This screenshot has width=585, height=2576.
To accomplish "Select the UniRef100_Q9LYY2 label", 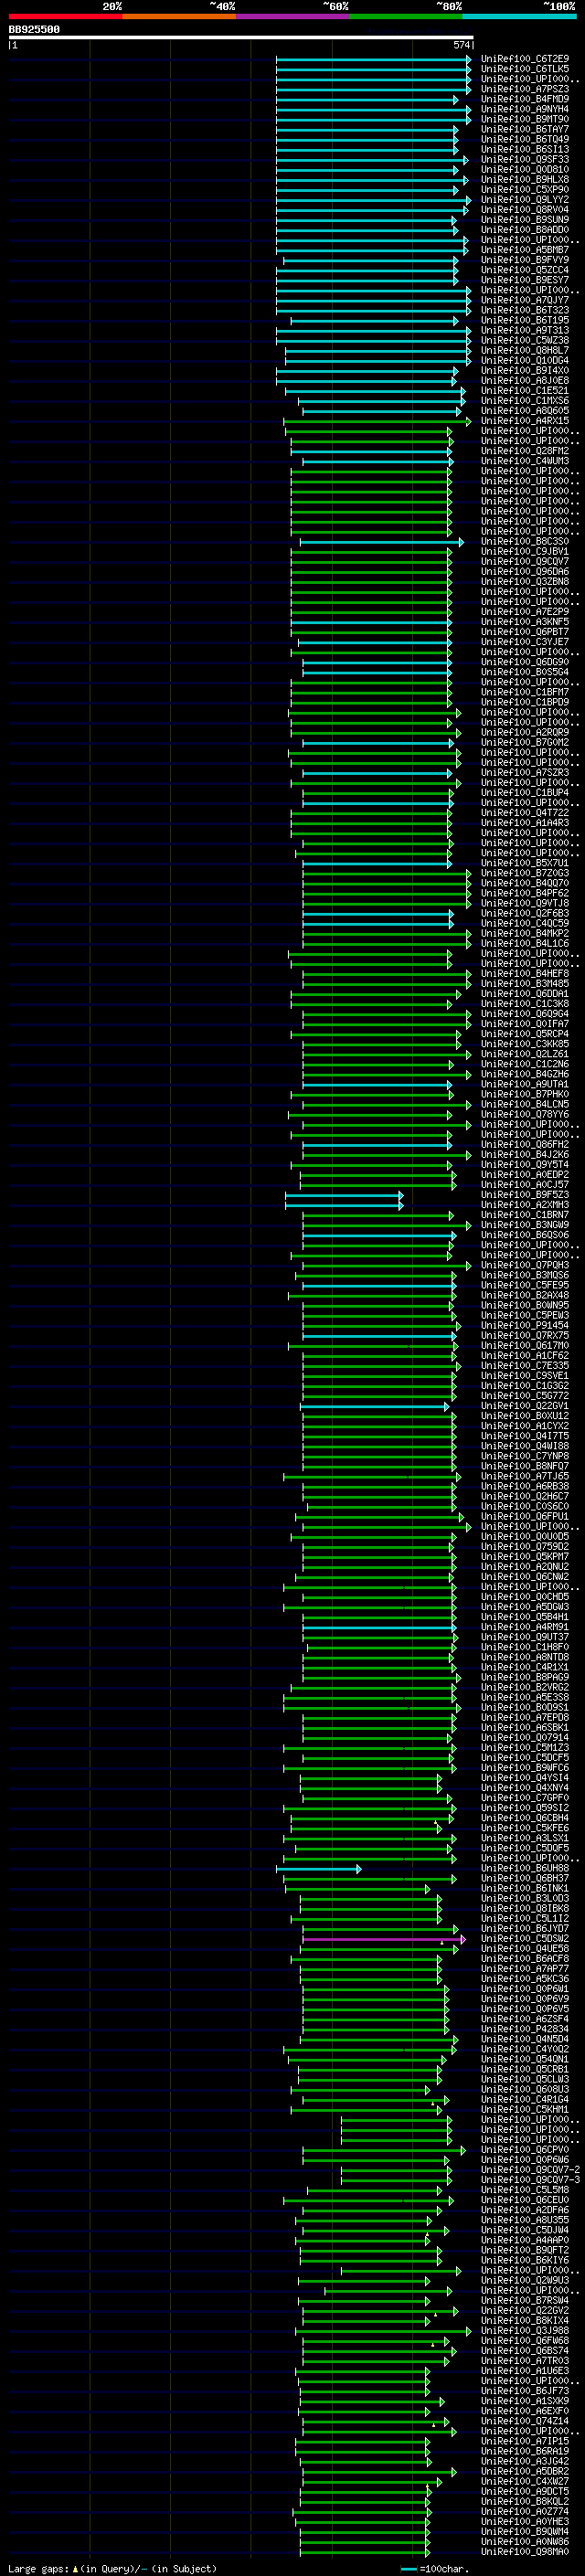I will coord(525,199).
